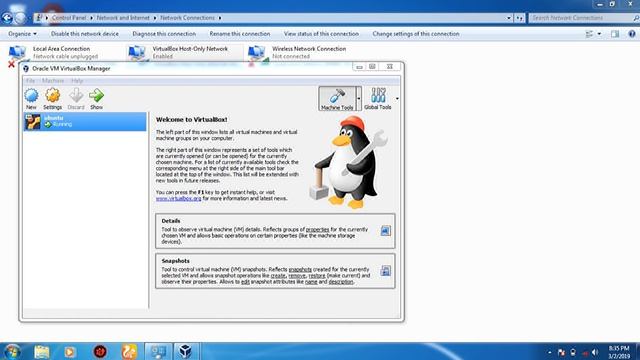Image resolution: width=640 pixels, height=360 pixels.
Task: Click the VirtualBox cube taskbar icon
Action: tap(186, 351)
